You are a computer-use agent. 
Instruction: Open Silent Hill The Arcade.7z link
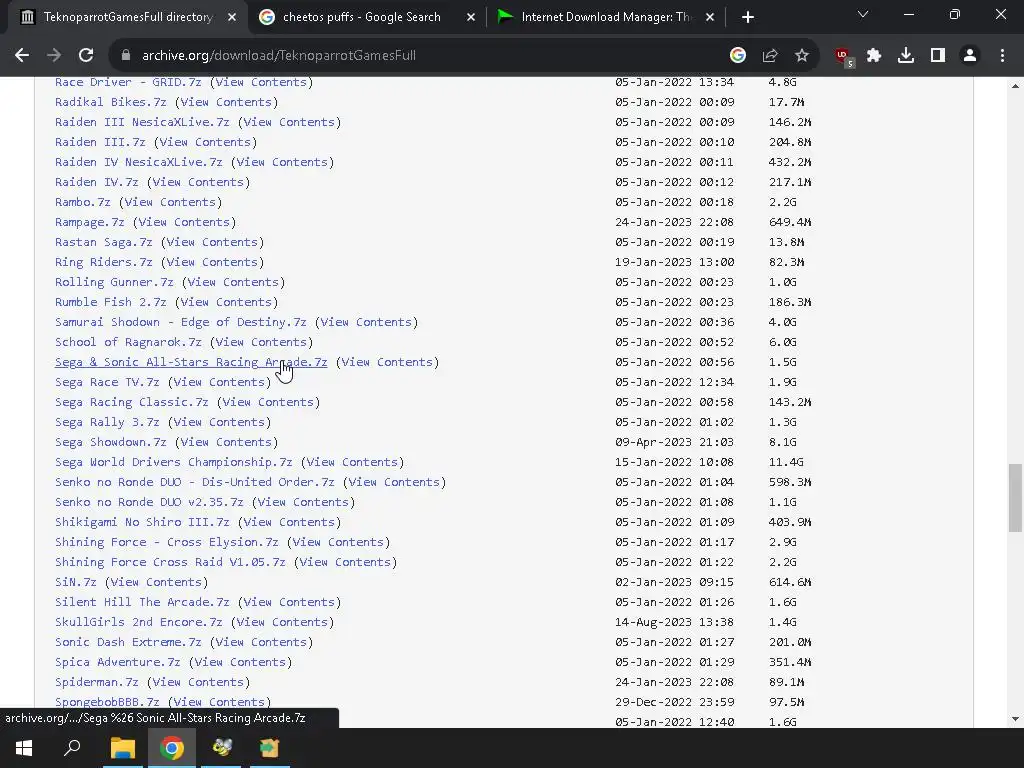[x=142, y=602]
